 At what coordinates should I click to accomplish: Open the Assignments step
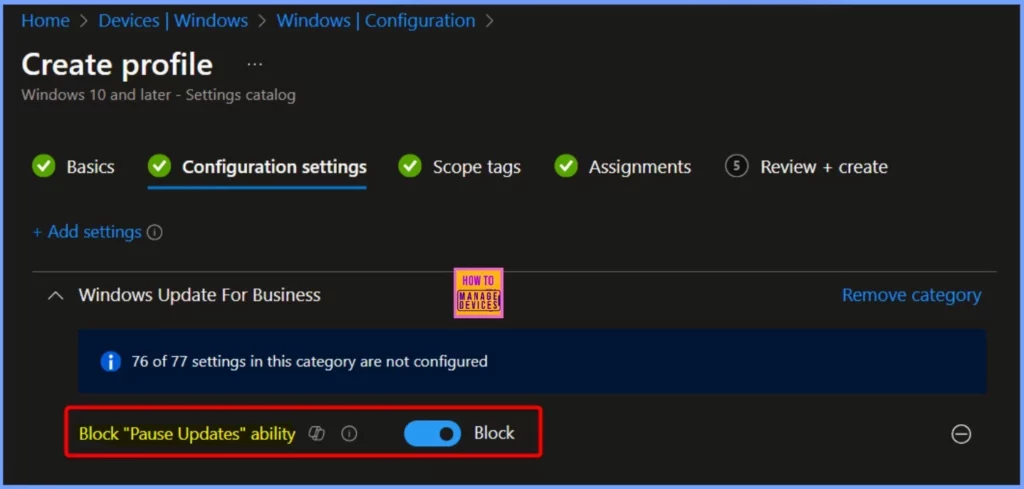622,166
